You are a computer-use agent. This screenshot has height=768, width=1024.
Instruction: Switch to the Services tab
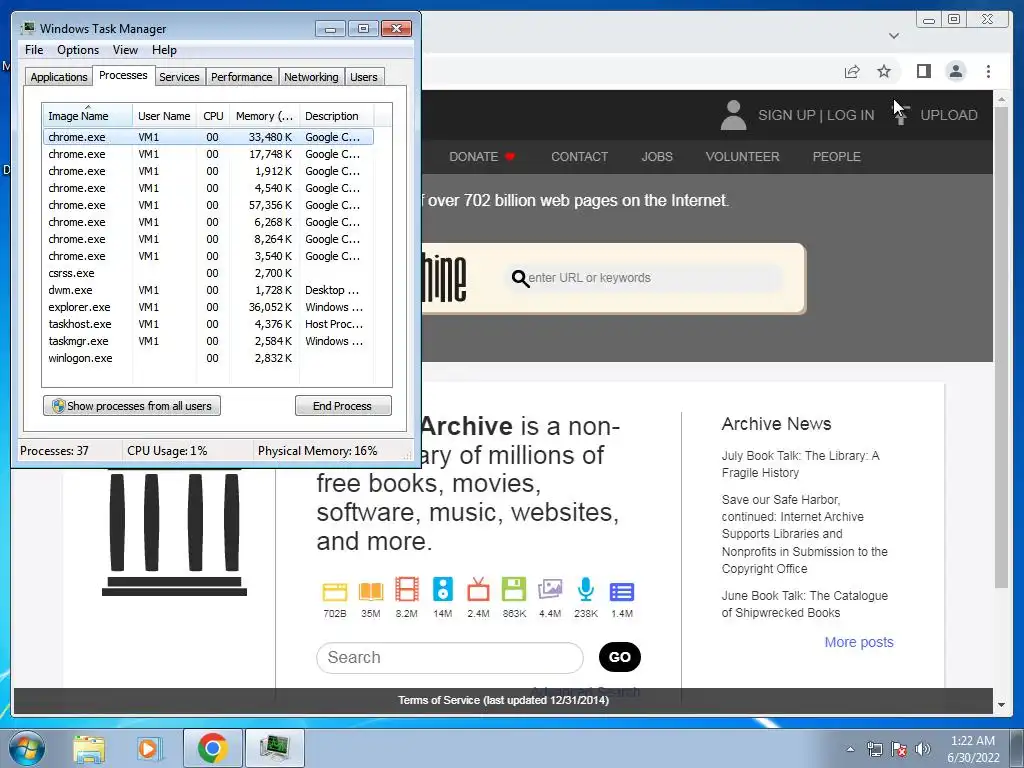point(179,77)
